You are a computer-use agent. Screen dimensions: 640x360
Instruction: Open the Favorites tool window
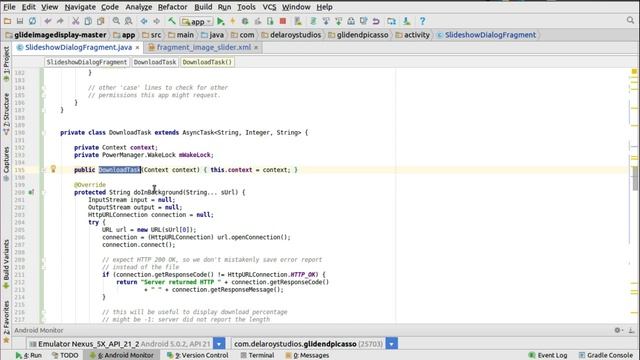coord(6,322)
